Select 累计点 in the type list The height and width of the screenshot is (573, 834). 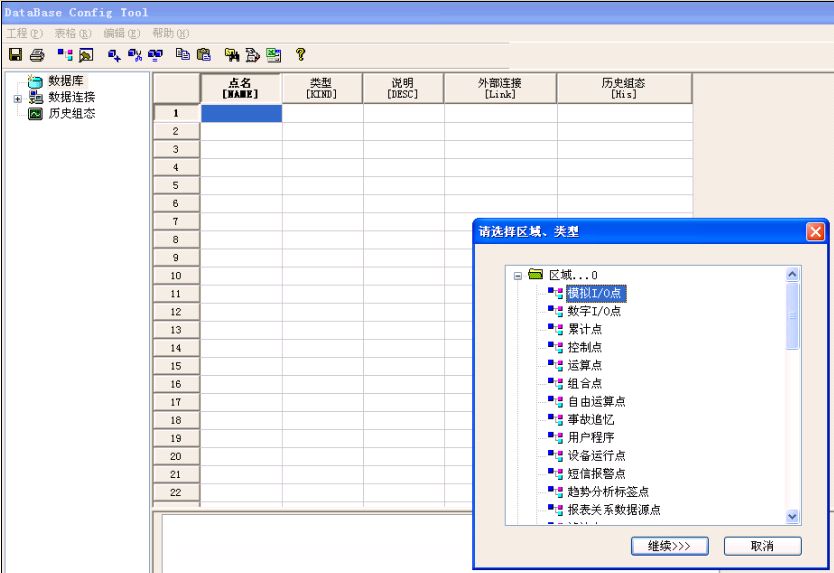click(585, 329)
